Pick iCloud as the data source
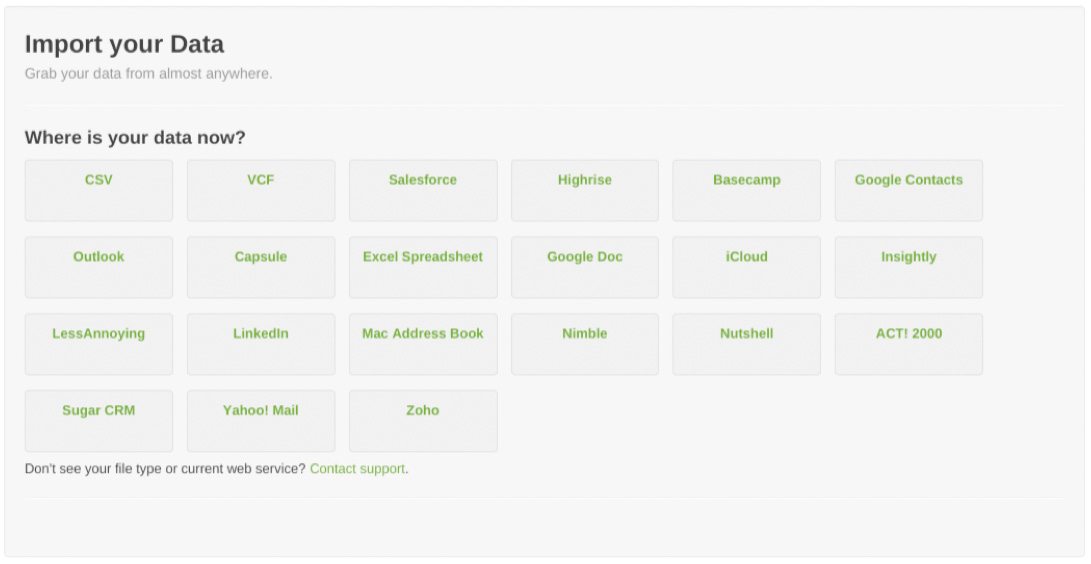The image size is (1091, 564). point(747,268)
